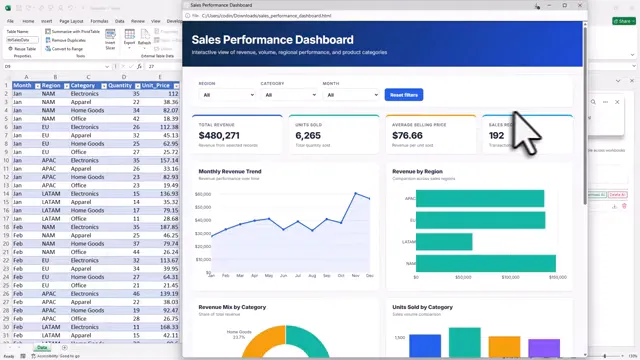Click the Table Name input field
Screen dimensions: 640x360
(22, 40)
